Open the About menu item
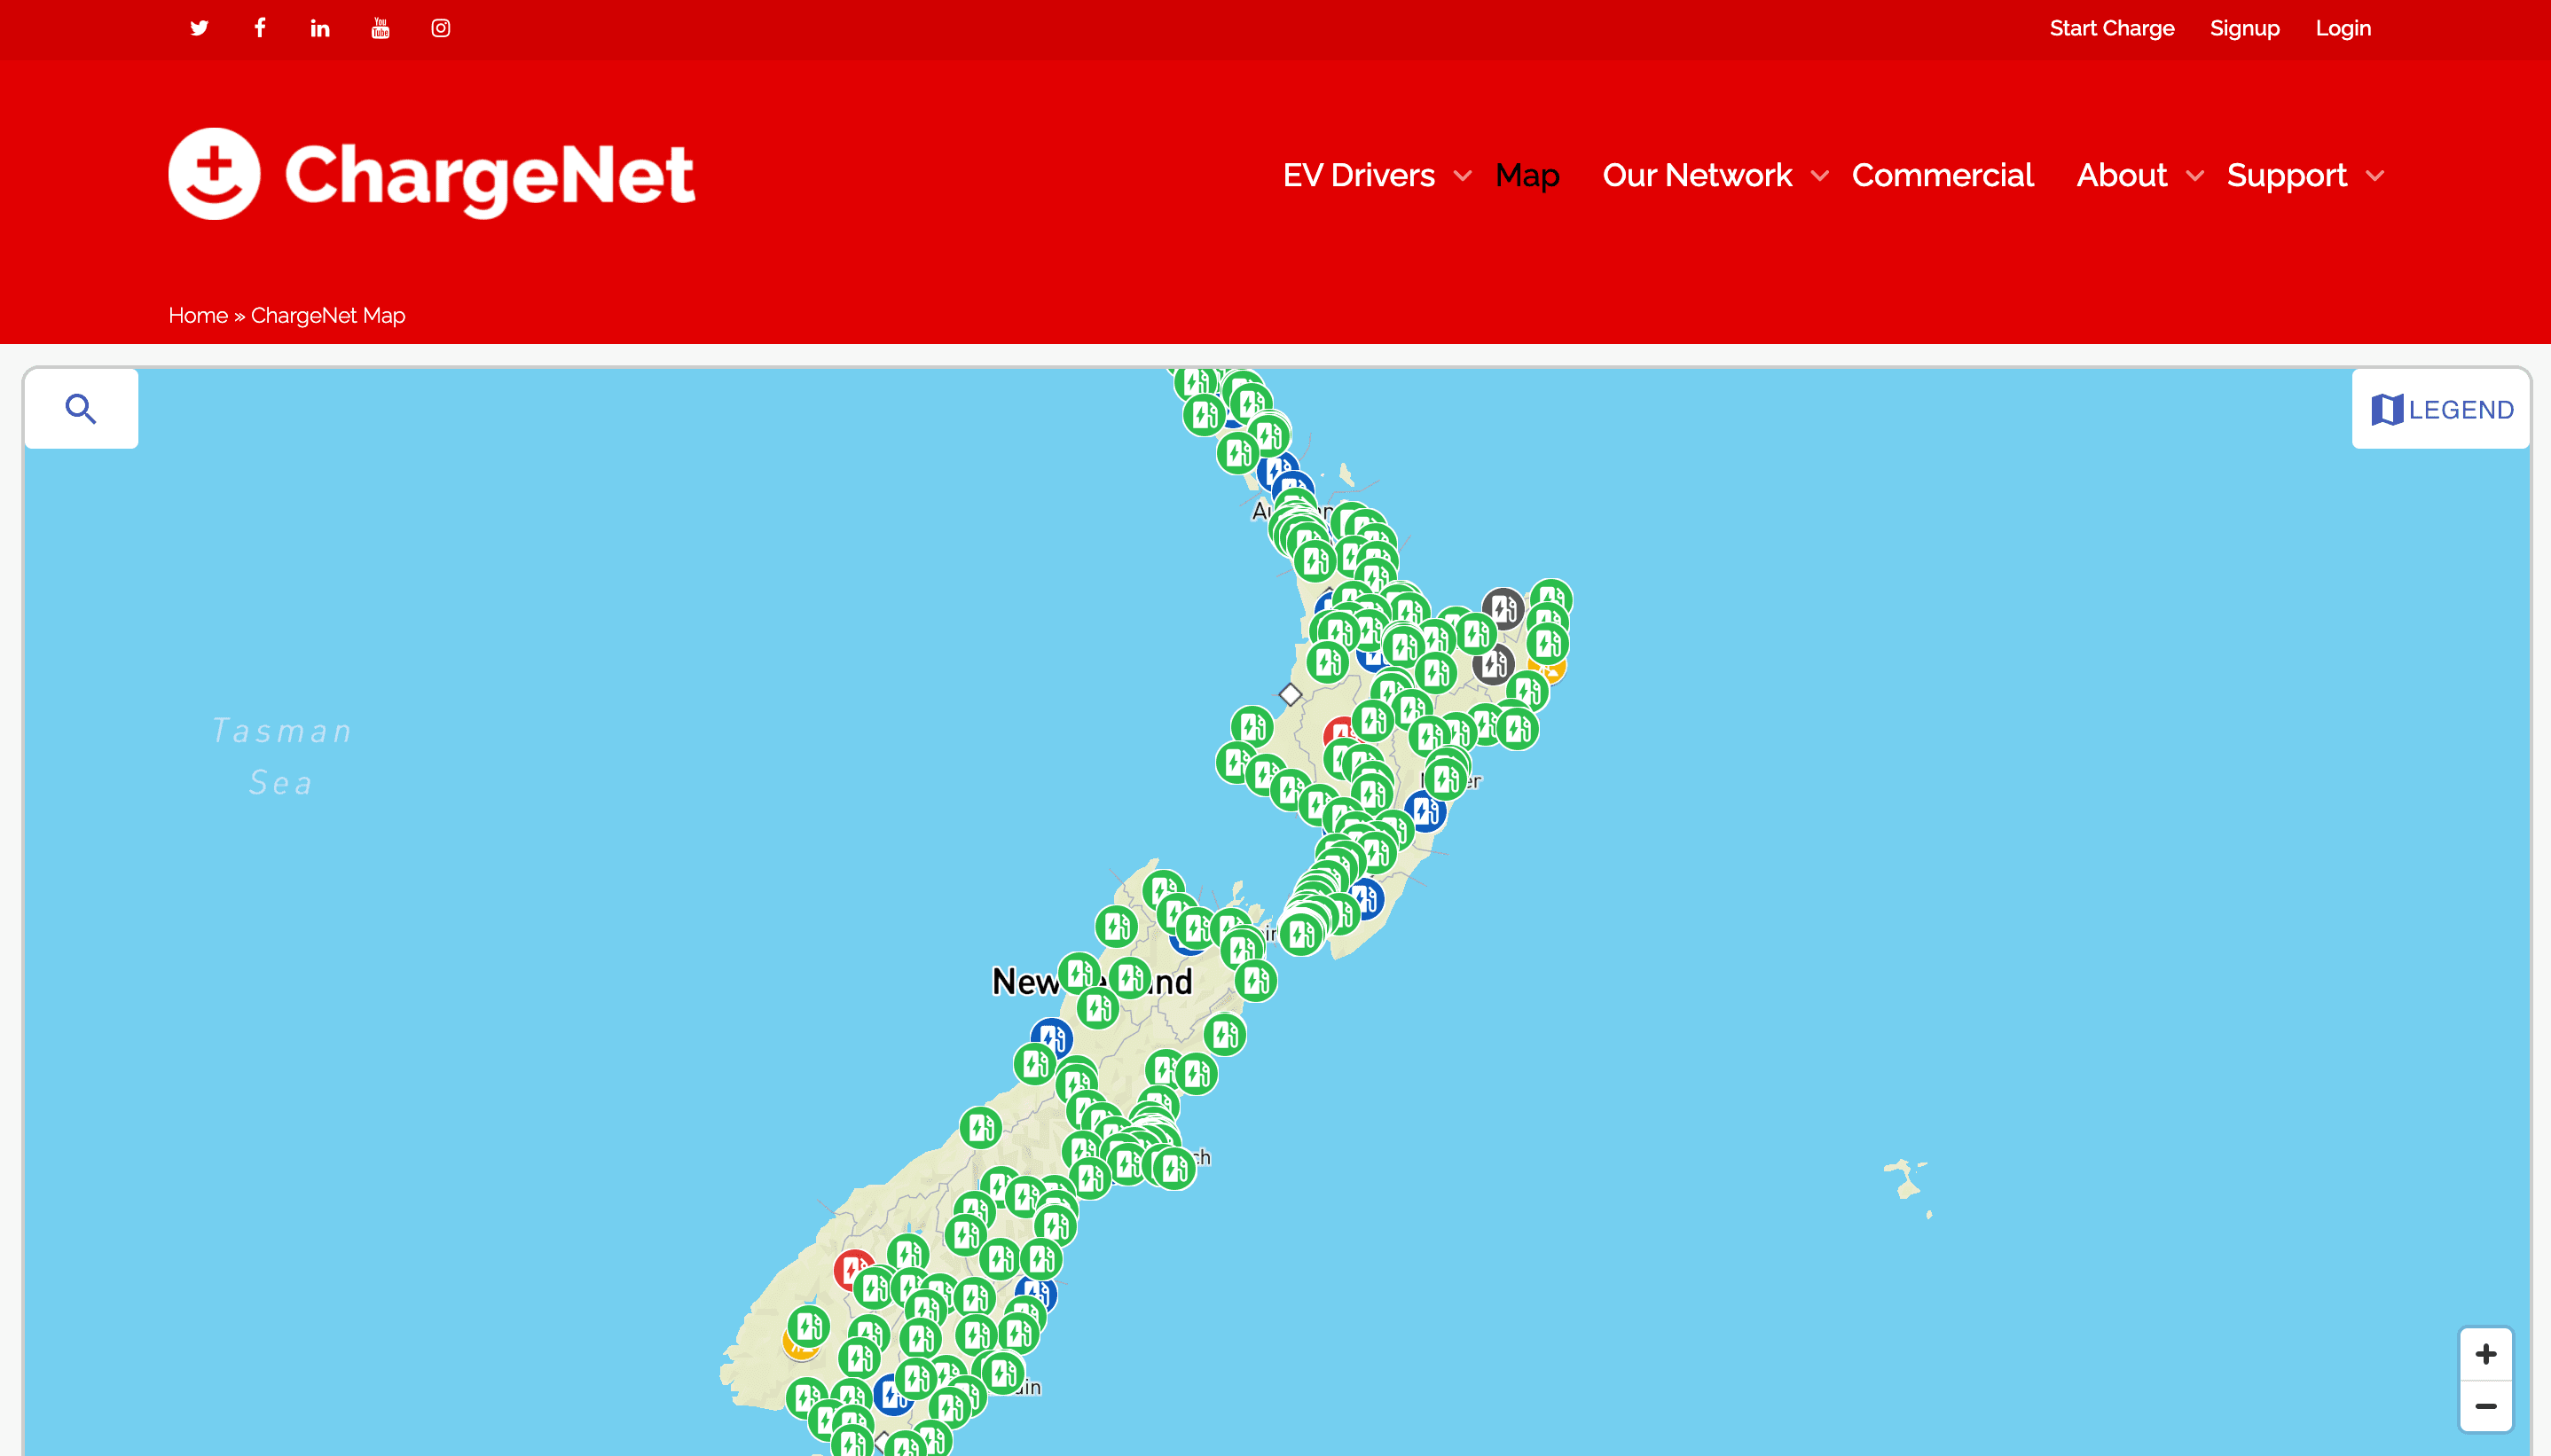Image resolution: width=2551 pixels, height=1456 pixels. coord(2121,175)
